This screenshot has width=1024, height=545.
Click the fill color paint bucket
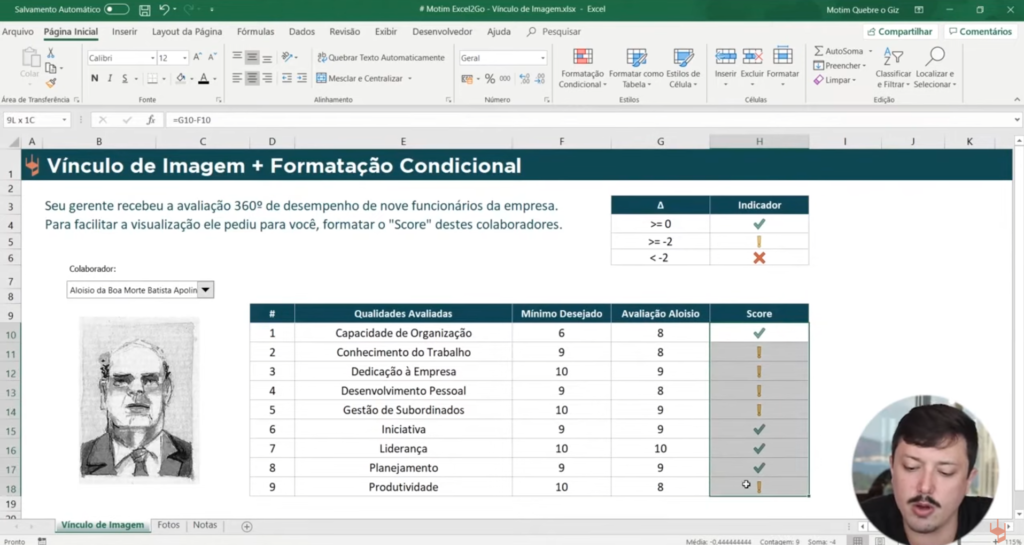pos(180,78)
